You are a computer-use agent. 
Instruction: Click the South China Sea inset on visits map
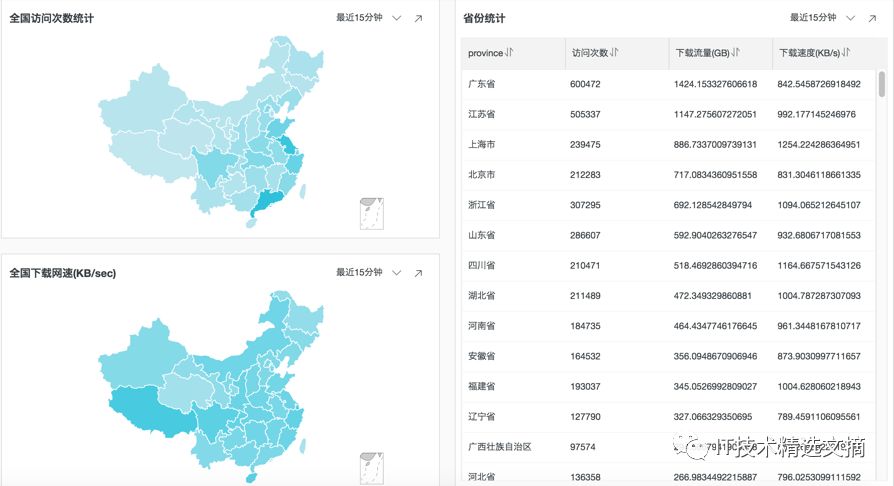[x=372, y=213]
